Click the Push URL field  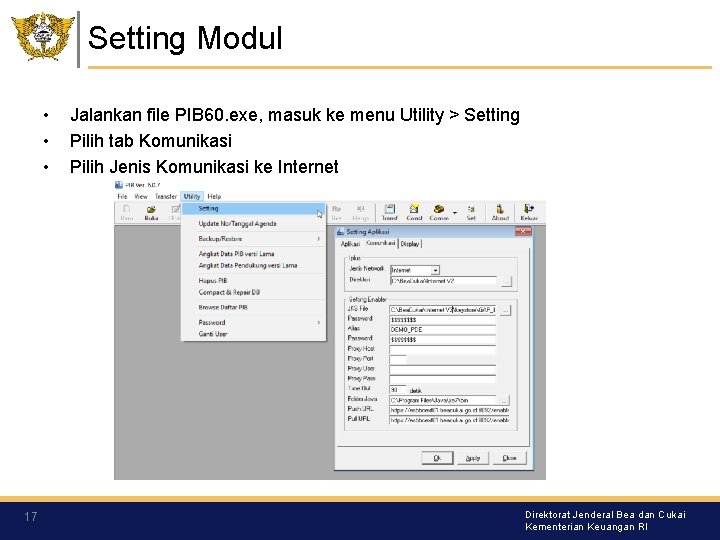coord(450,410)
